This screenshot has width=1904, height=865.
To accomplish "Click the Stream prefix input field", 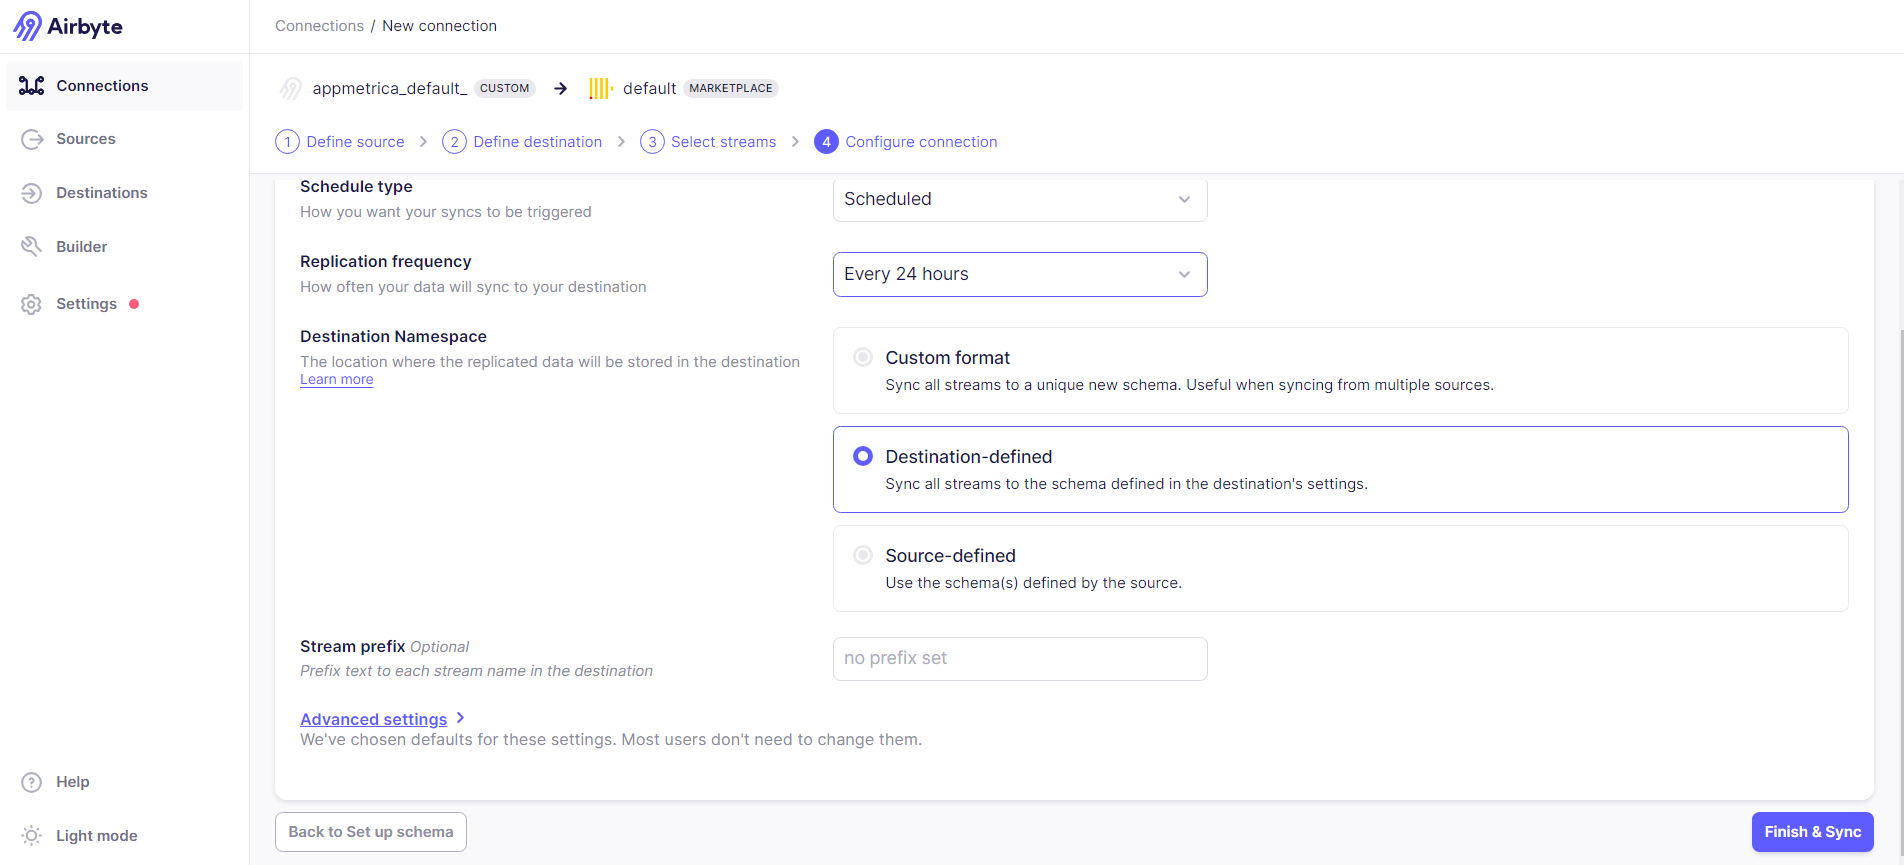I will (x=1020, y=659).
